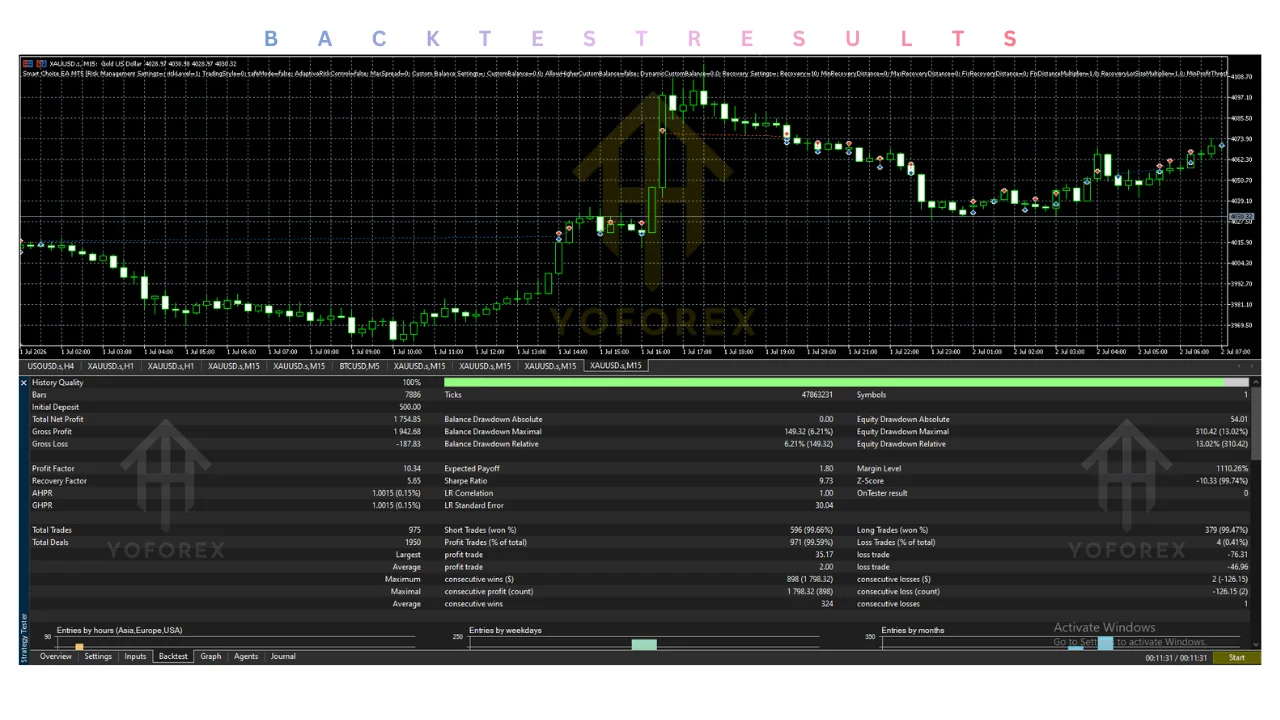Select the "Balance Drawdown Maximal" label

(x=494, y=432)
